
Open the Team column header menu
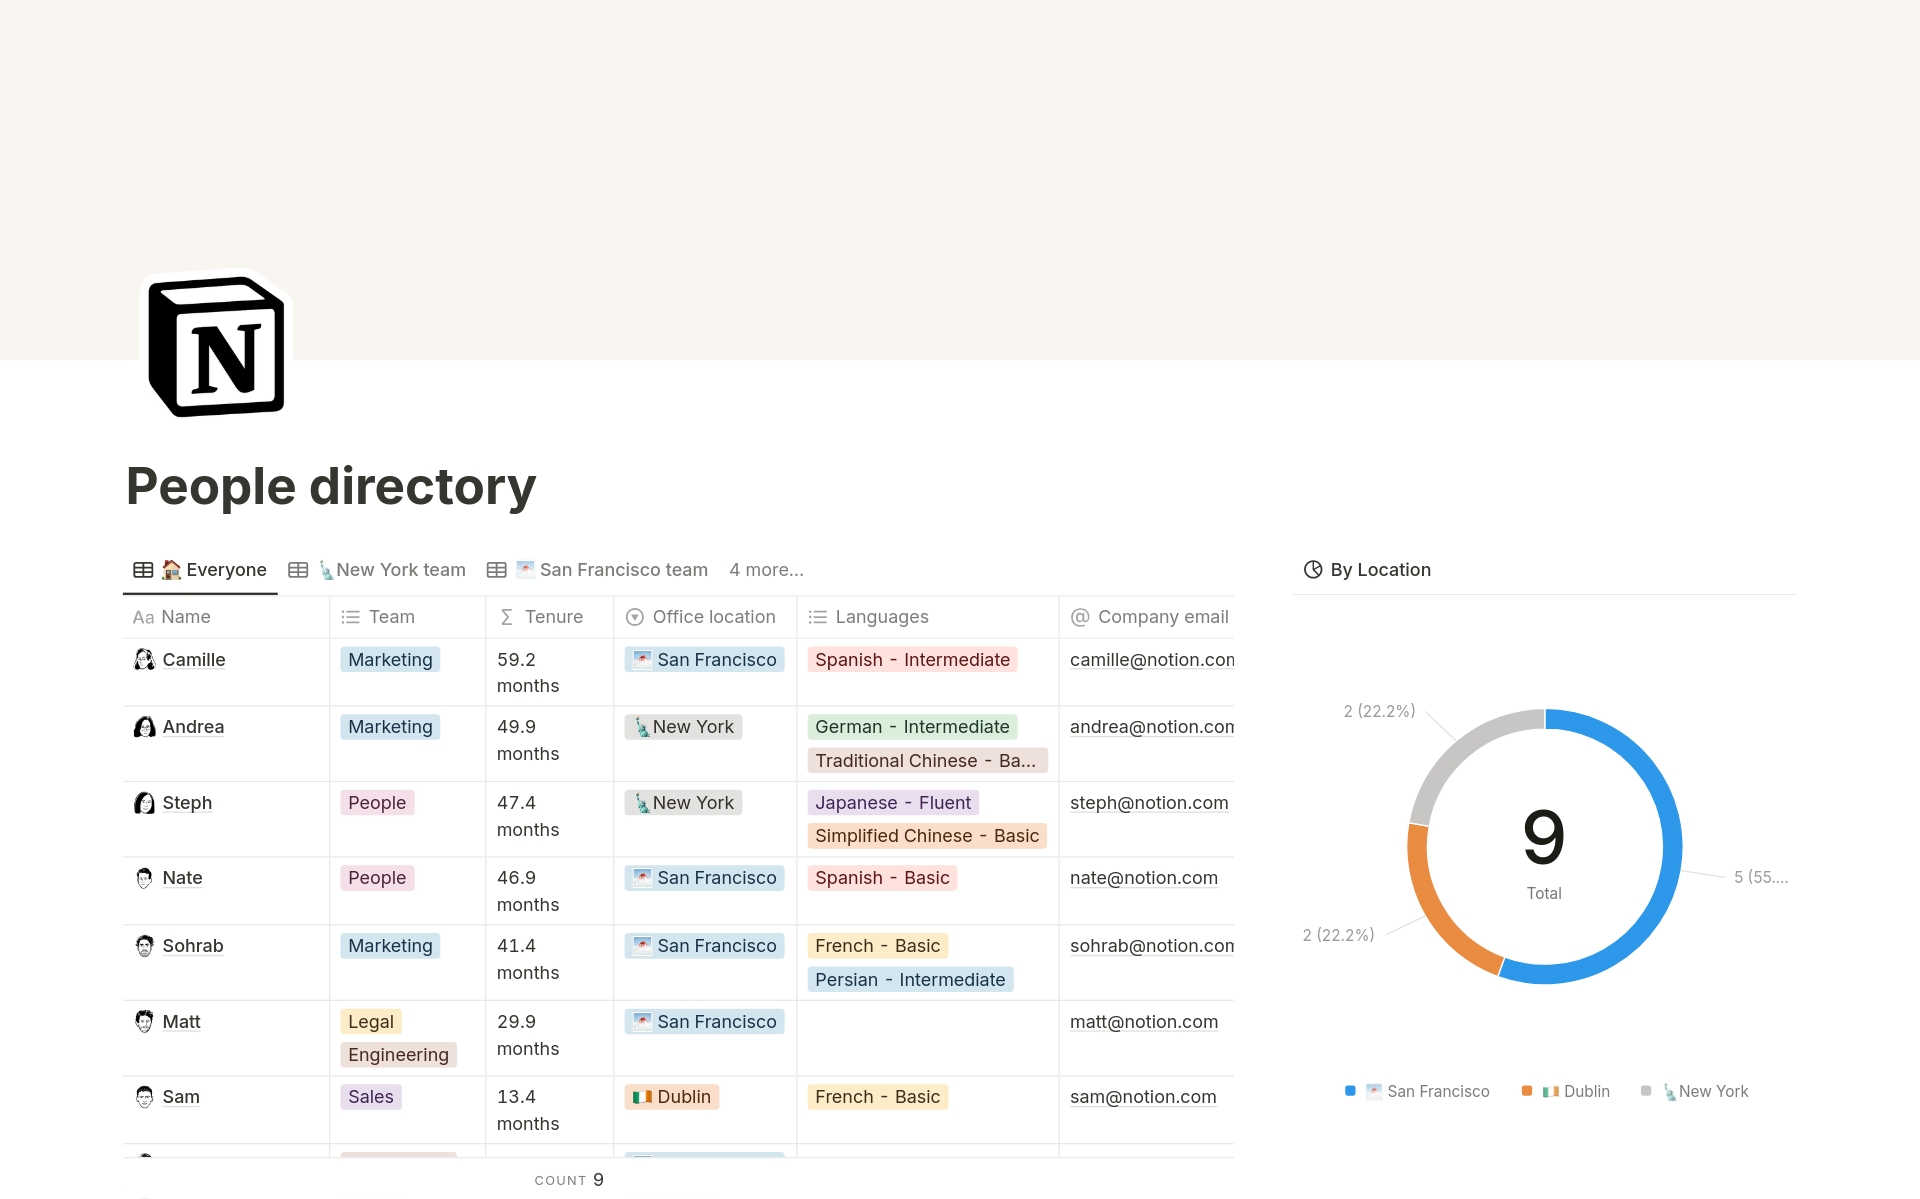pyautogui.click(x=391, y=617)
